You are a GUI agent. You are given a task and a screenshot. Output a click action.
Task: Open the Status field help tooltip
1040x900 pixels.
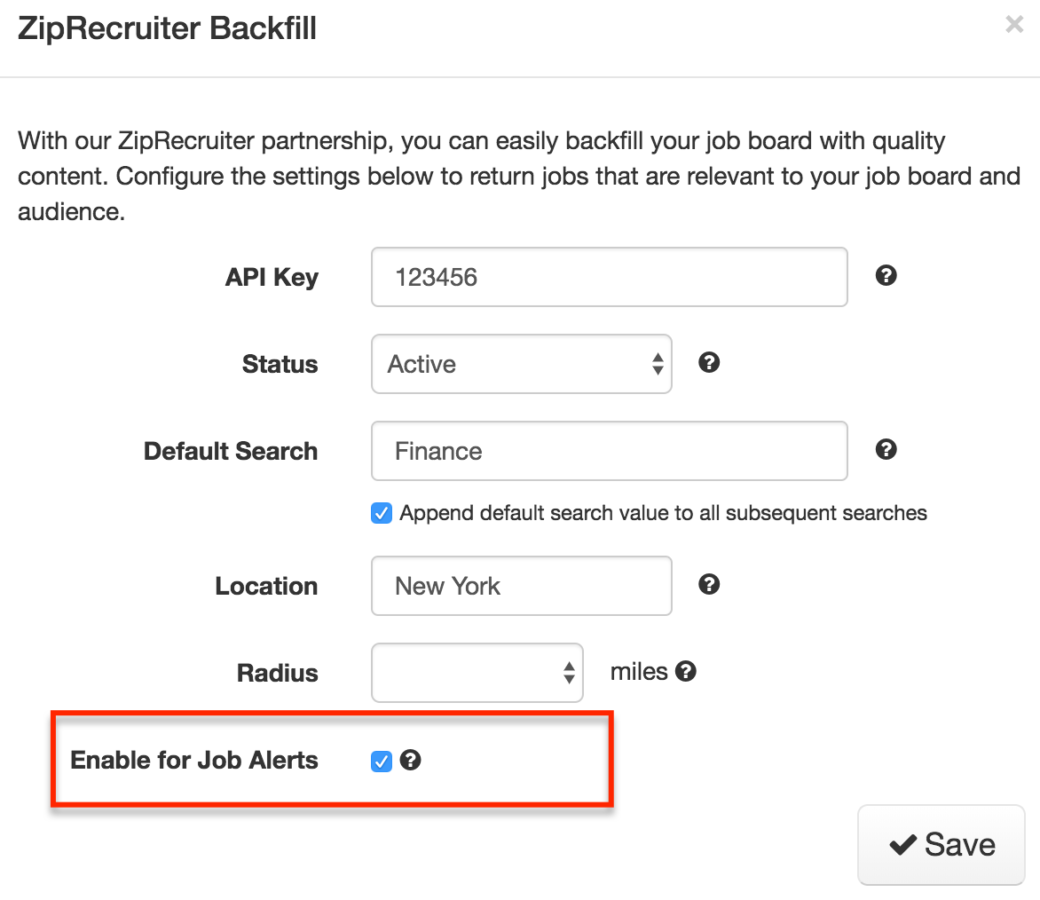tap(709, 364)
